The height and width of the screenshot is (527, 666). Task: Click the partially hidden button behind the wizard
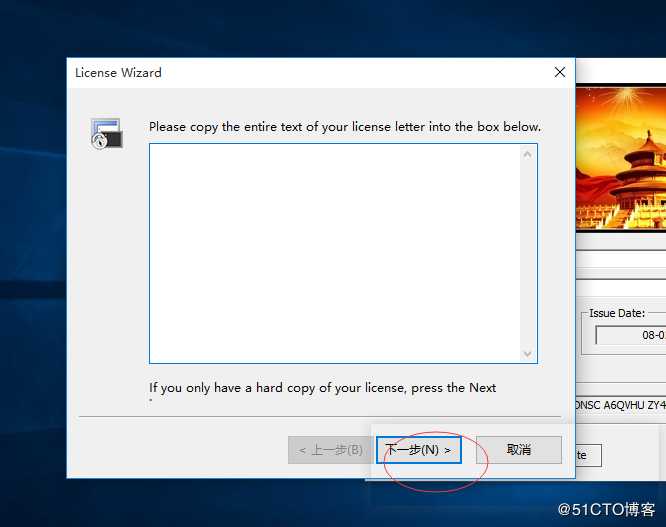pyautogui.click(x=589, y=455)
